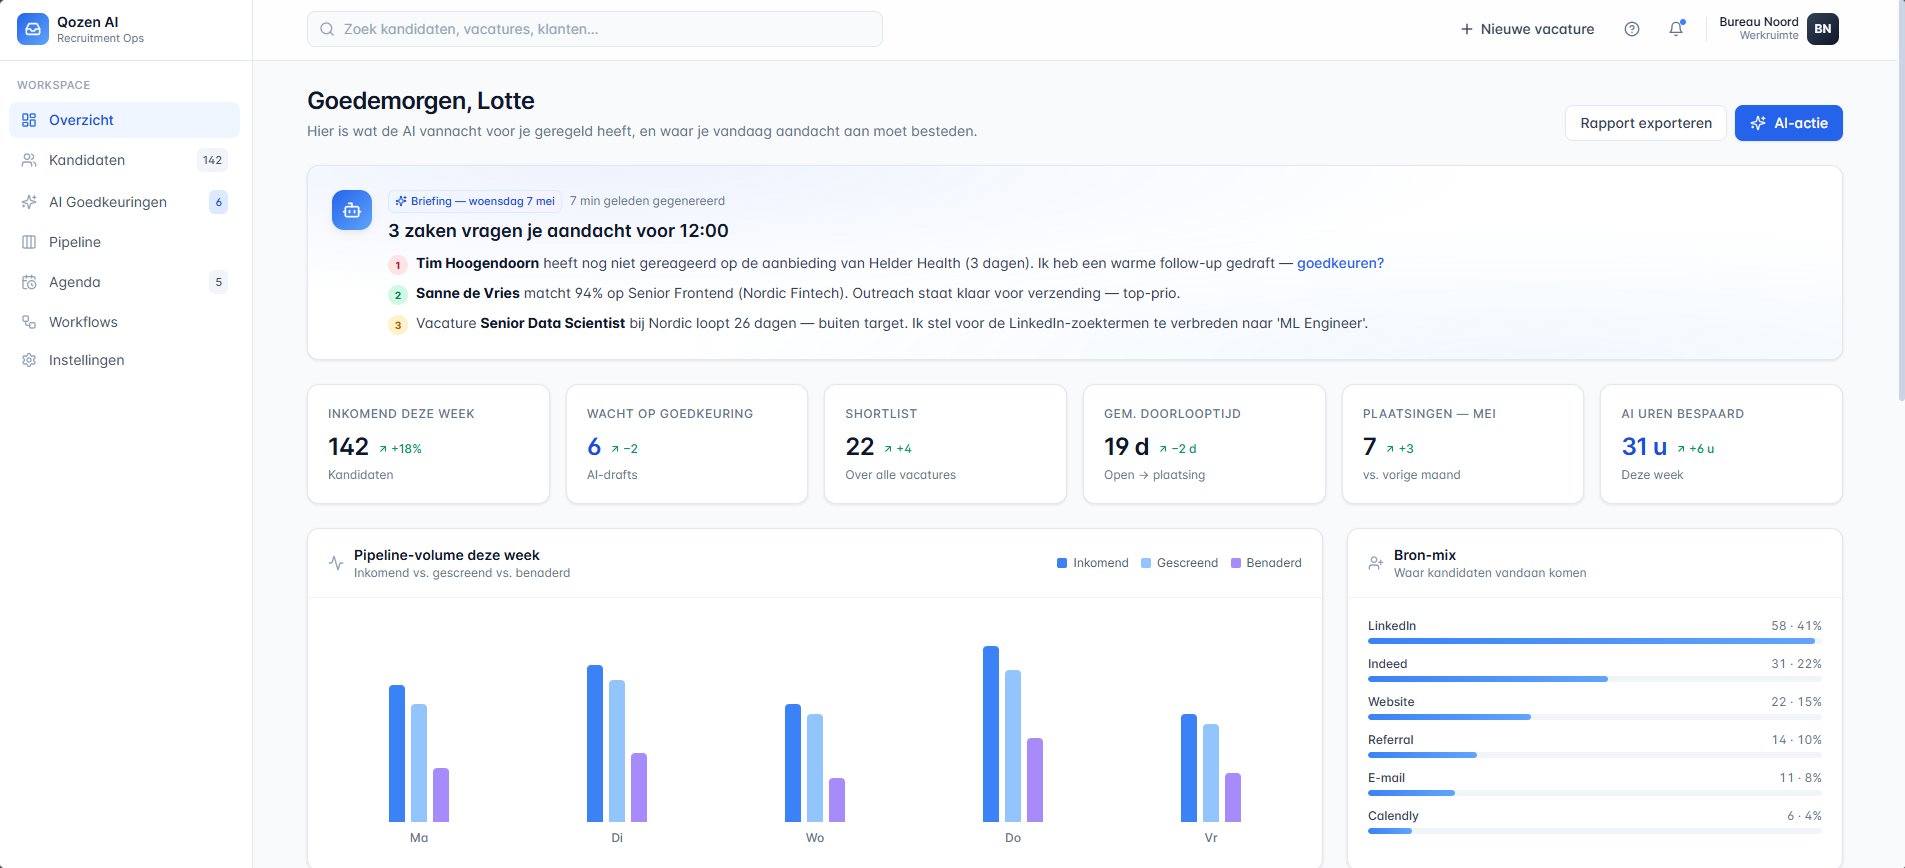This screenshot has height=868, width=1905.
Task: Click the Bron-mix user-plus icon
Action: click(x=1376, y=563)
